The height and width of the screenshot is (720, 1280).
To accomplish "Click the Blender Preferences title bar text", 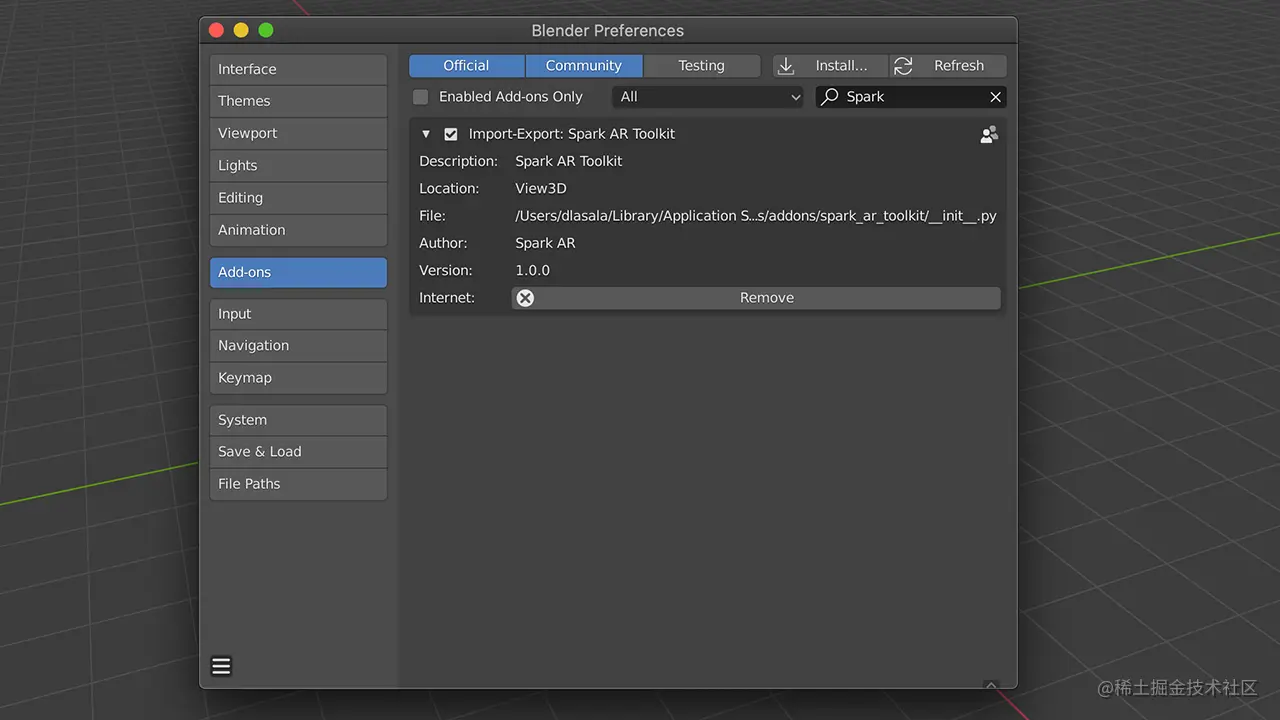I will 608,31.
